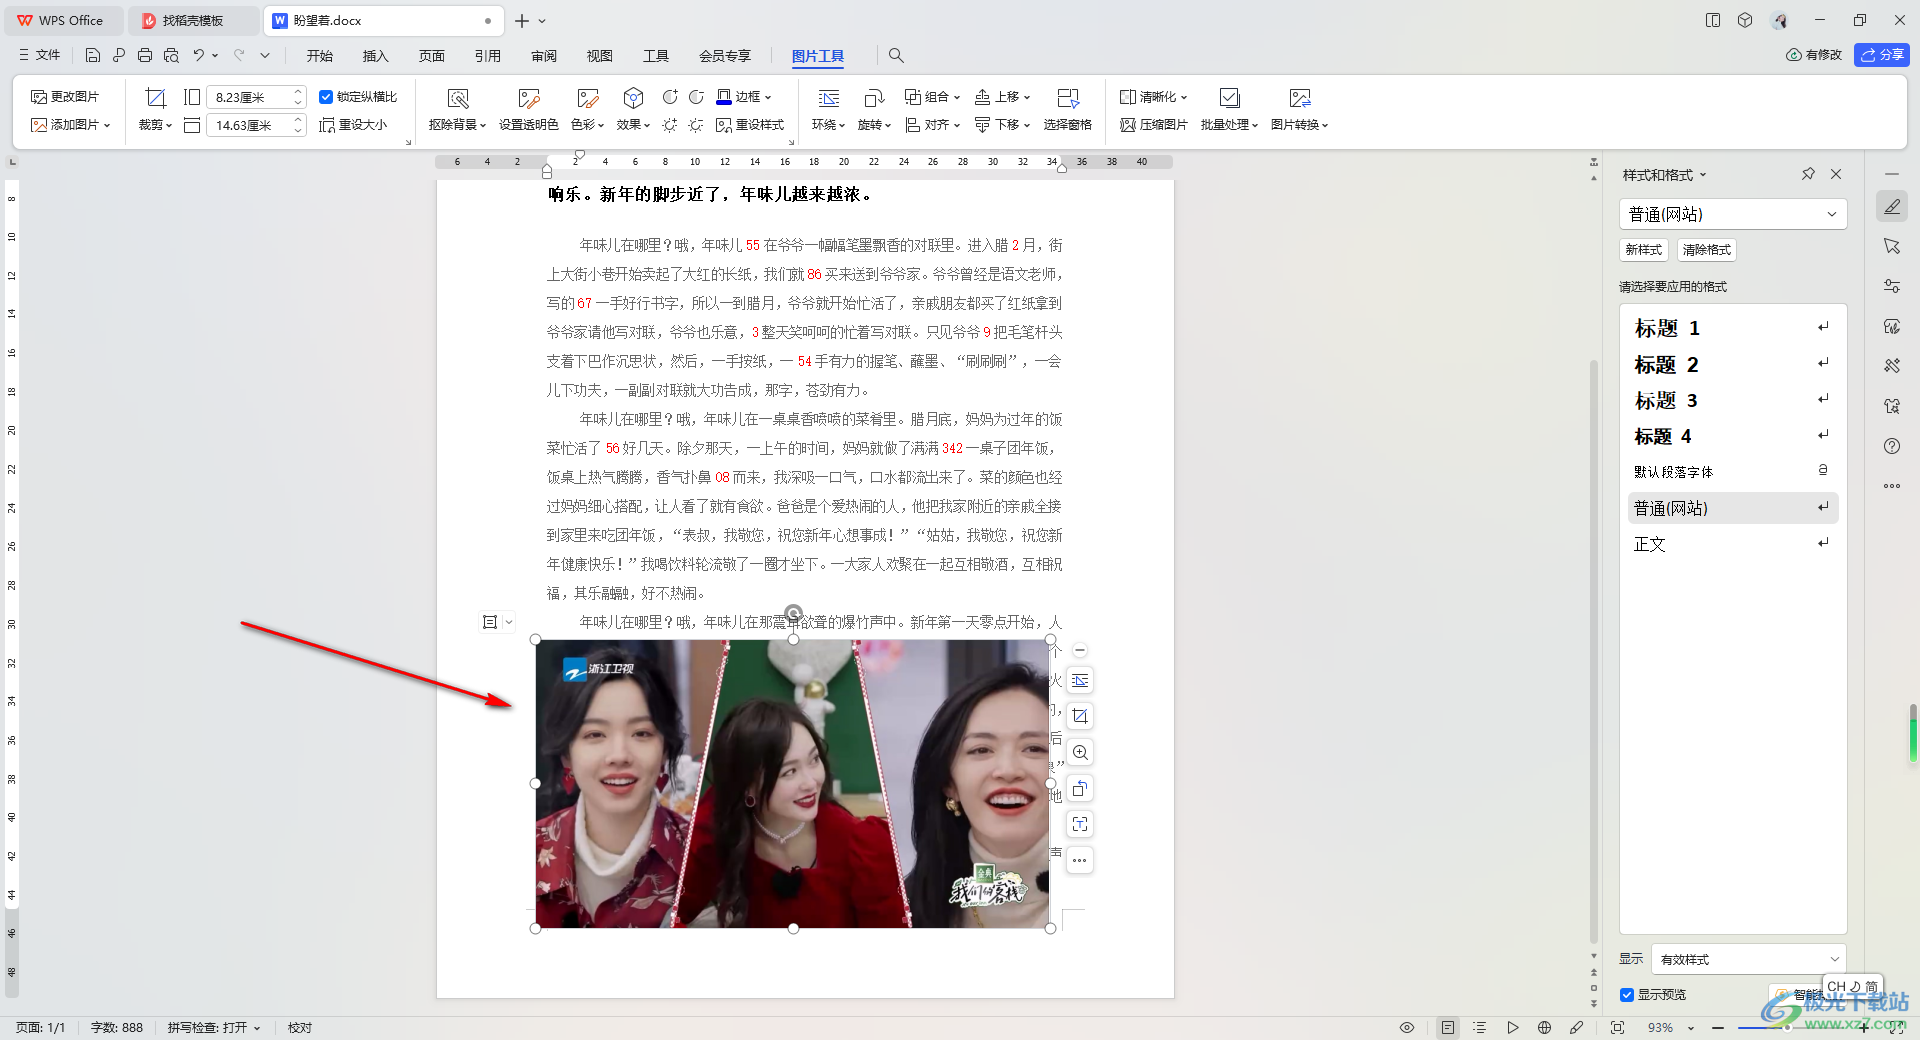Screen dimensions: 1920x1040
Task: Click the increase brightness icon
Action: (670, 125)
